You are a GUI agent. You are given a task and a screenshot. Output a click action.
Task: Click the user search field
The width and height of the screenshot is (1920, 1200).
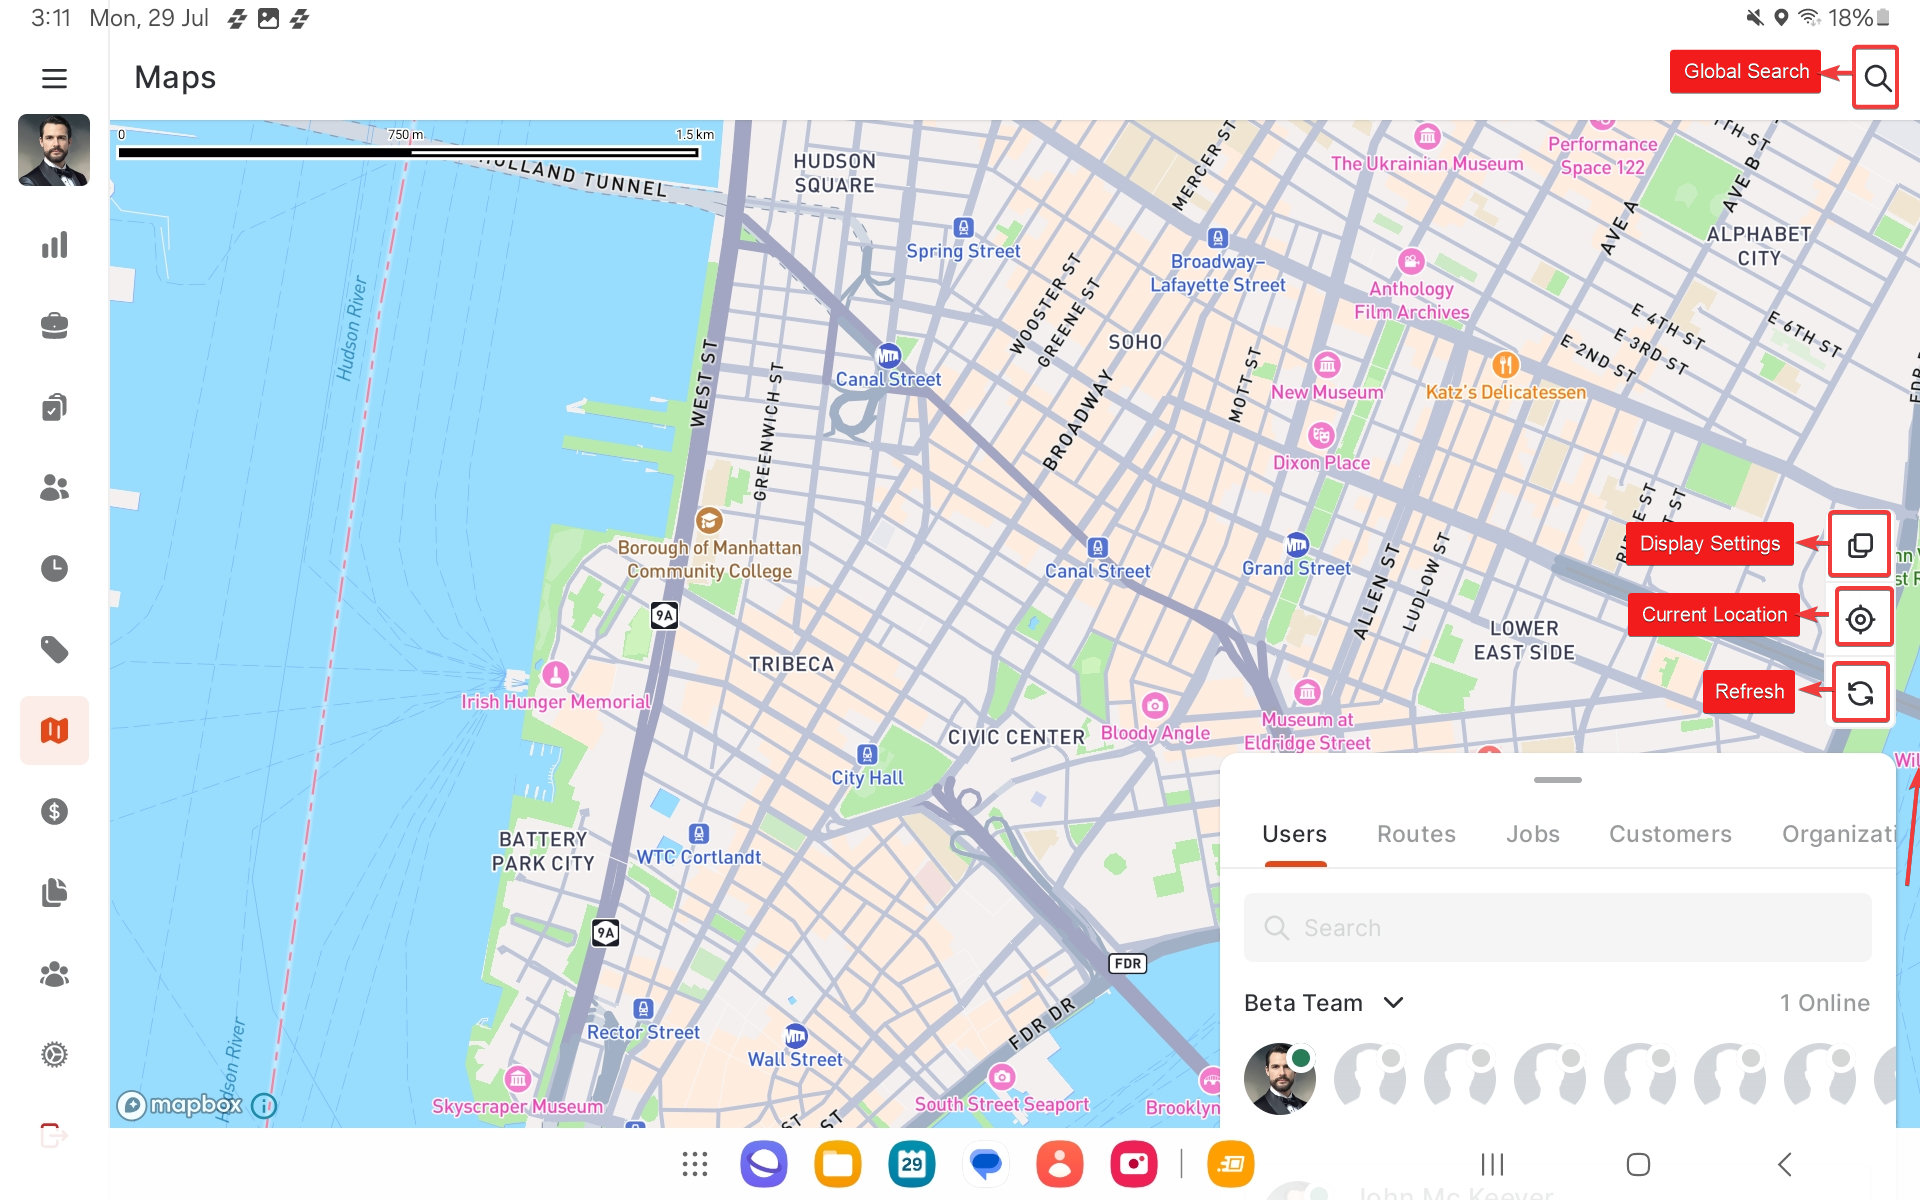click(x=1557, y=928)
